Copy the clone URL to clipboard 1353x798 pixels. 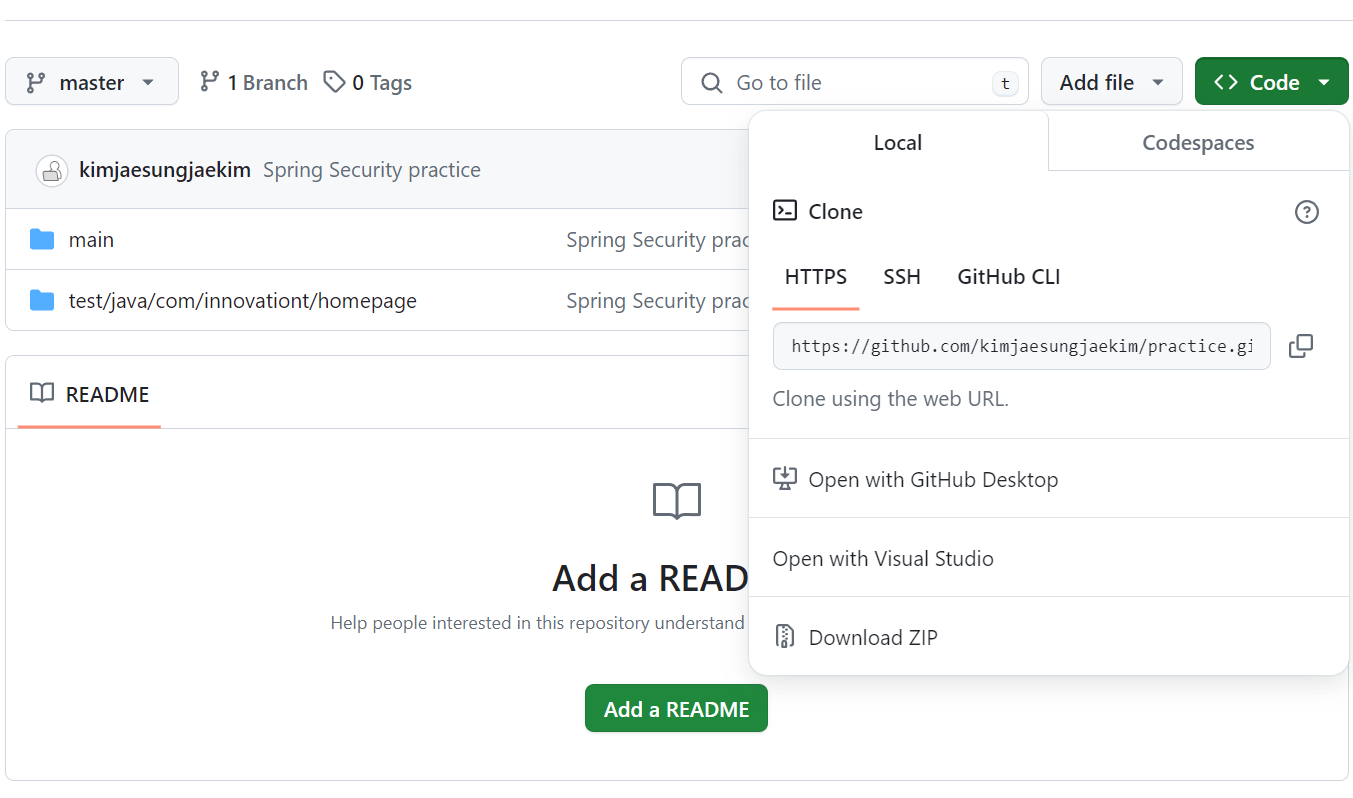point(1301,346)
